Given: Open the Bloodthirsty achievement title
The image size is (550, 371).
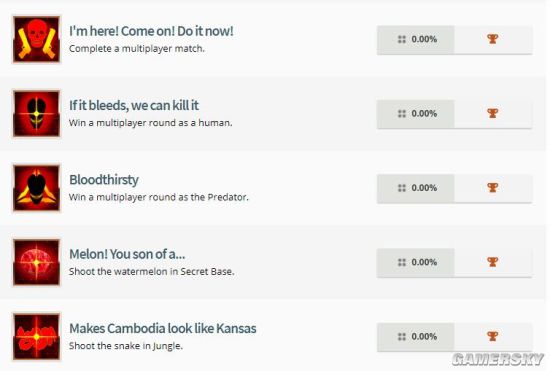Looking at the screenshot, I should (104, 180).
